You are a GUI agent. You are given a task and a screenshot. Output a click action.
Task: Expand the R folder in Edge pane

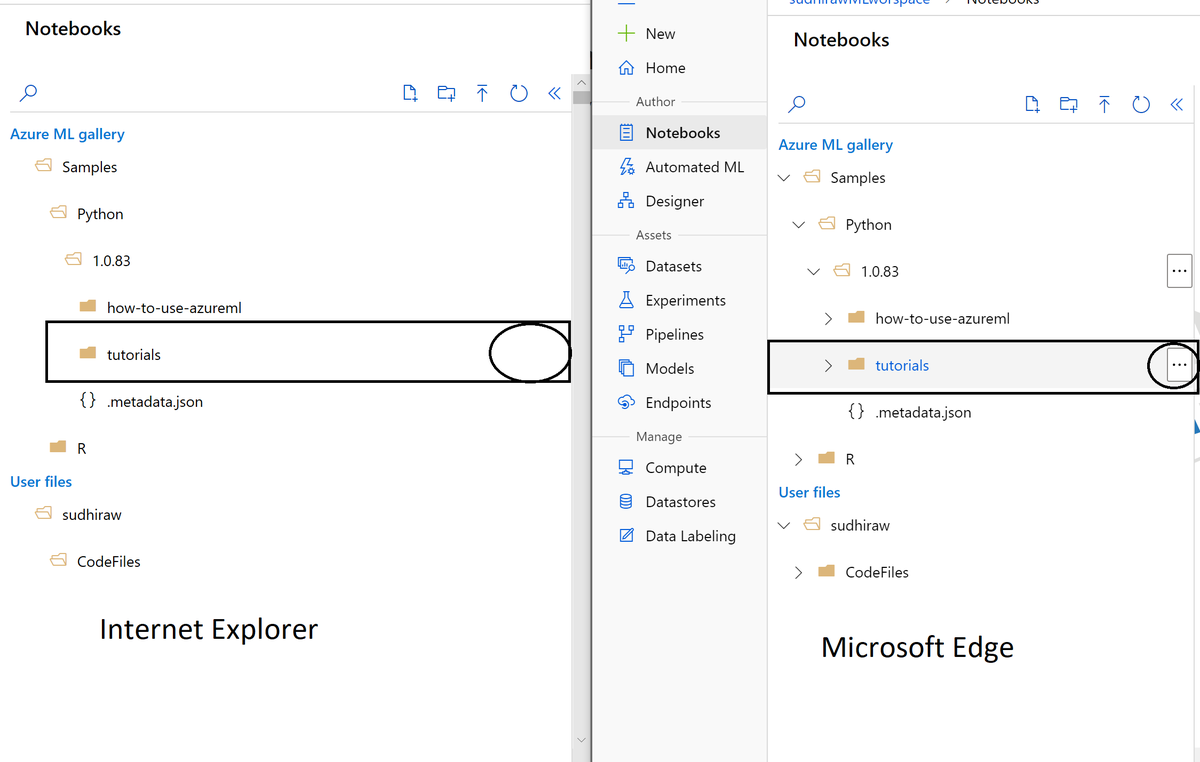(798, 459)
